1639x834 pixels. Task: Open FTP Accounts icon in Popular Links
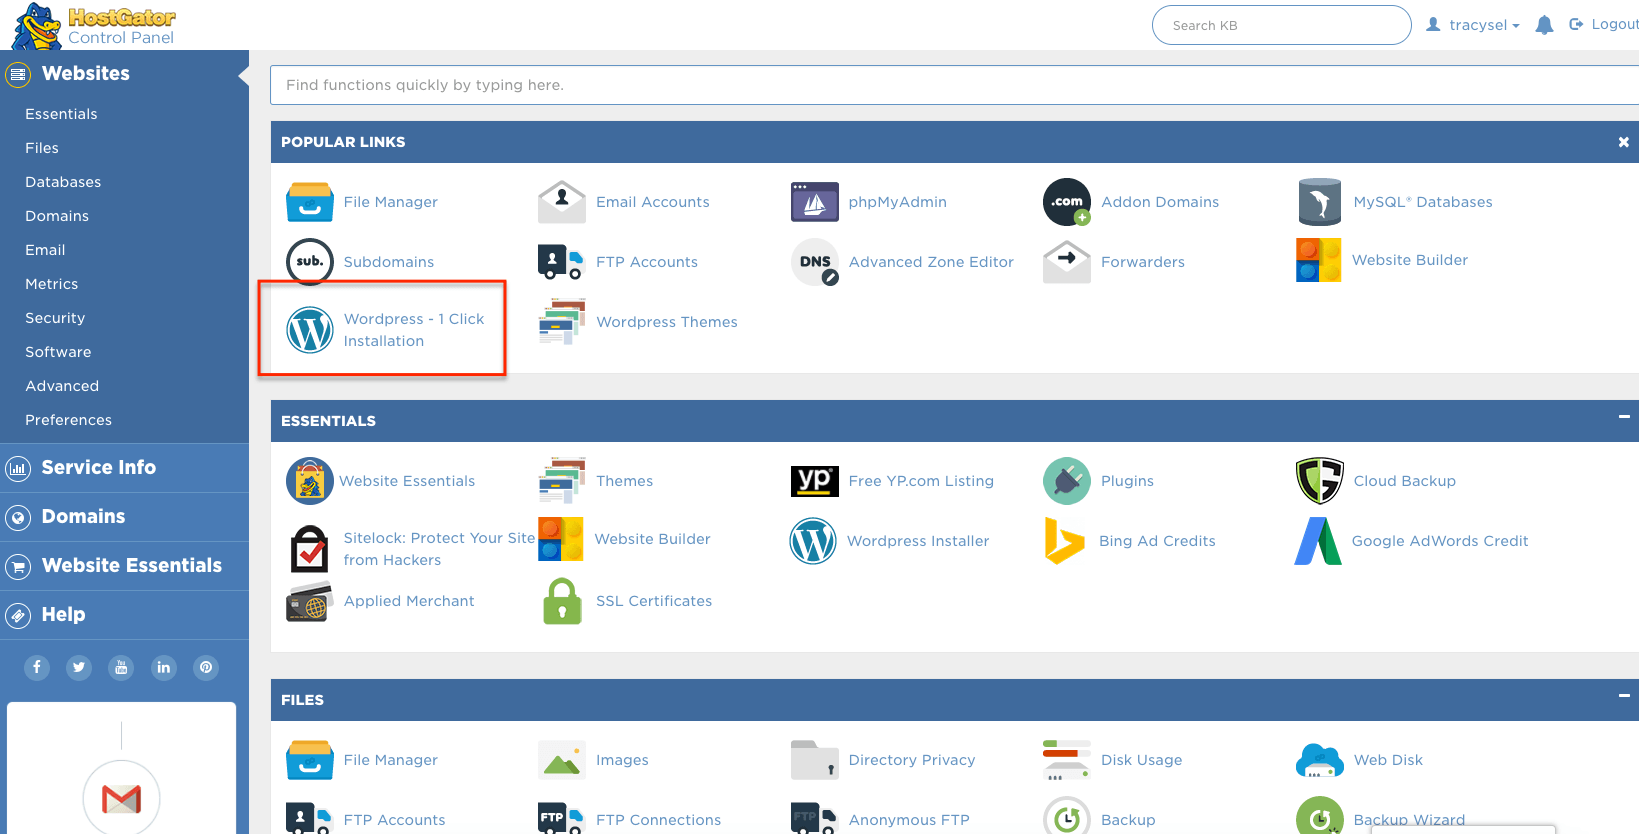(561, 262)
